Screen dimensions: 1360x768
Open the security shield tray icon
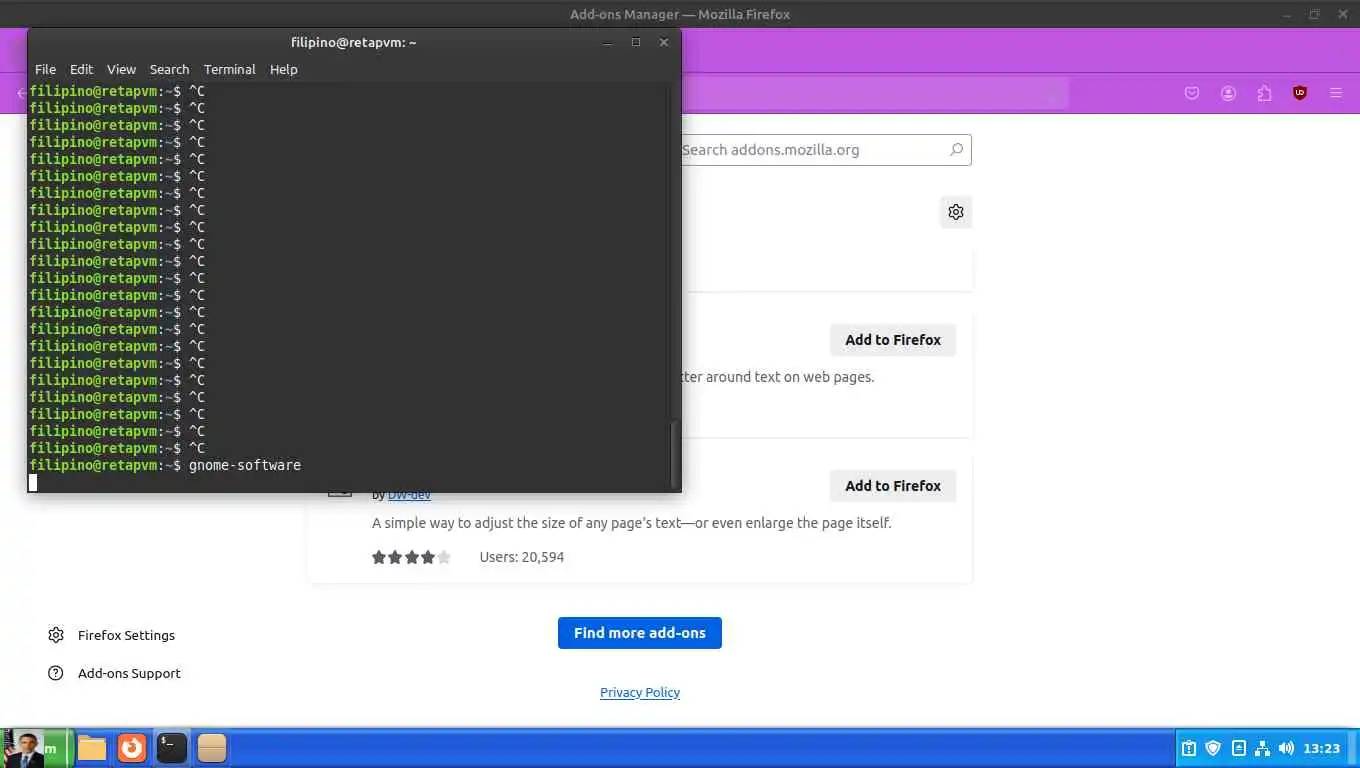pyautogui.click(x=1213, y=748)
